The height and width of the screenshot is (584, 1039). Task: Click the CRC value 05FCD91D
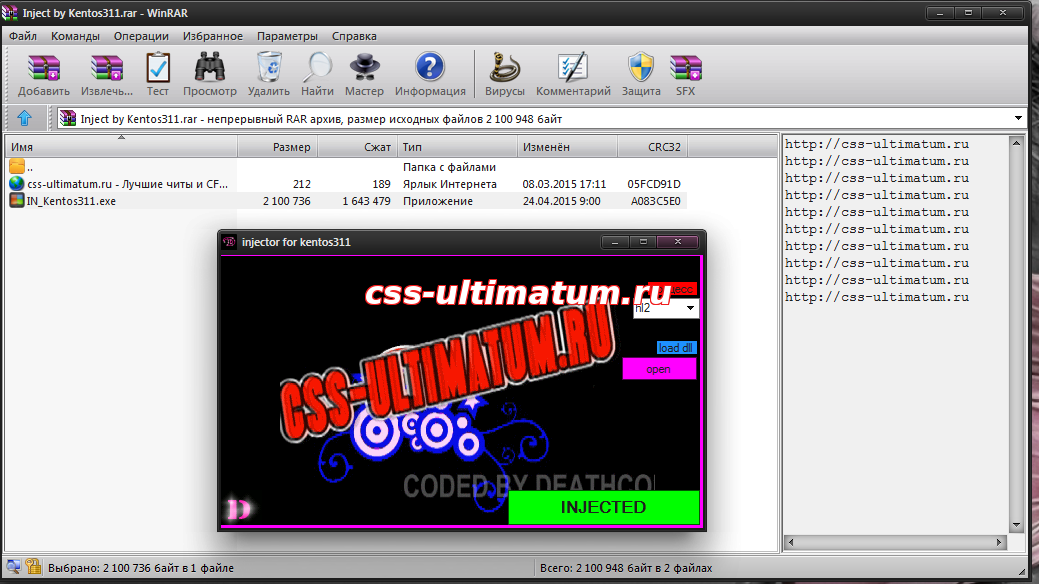coord(654,184)
